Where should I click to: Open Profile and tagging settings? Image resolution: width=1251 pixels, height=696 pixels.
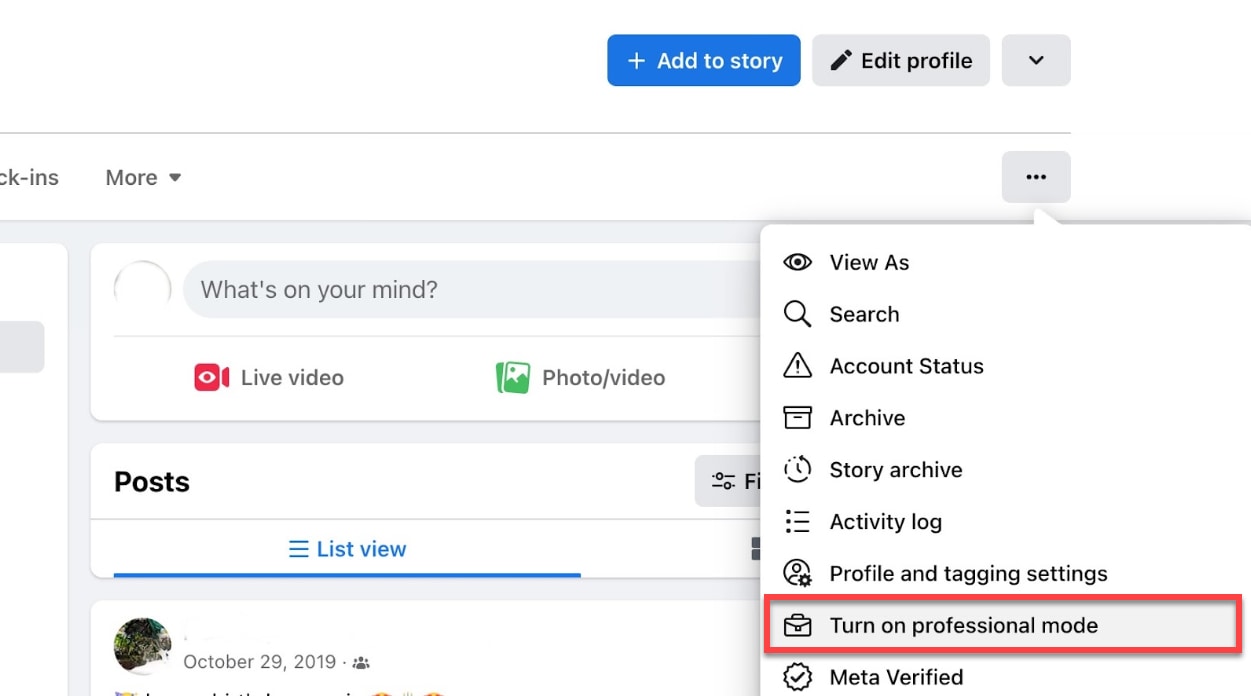pos(967,573)
